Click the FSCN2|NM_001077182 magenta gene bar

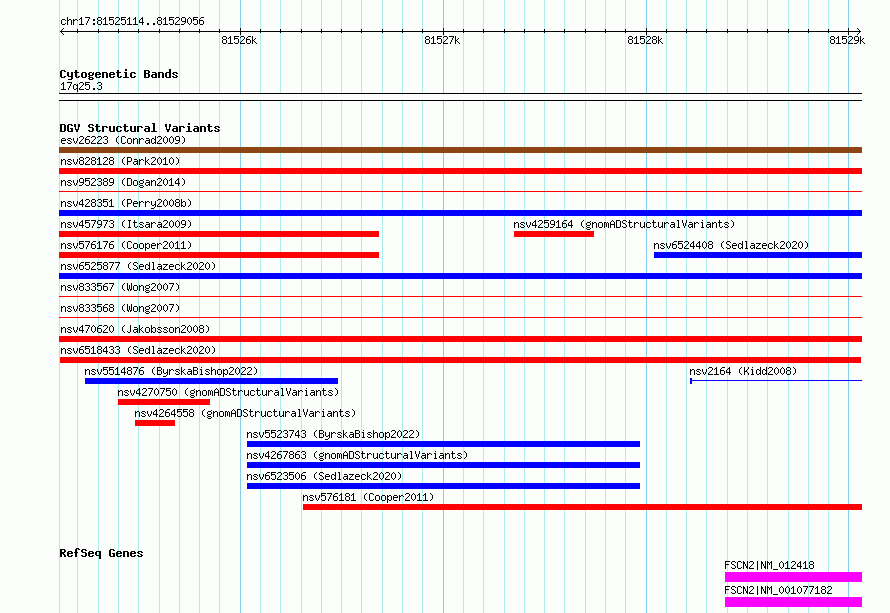[x=794, y=602]
